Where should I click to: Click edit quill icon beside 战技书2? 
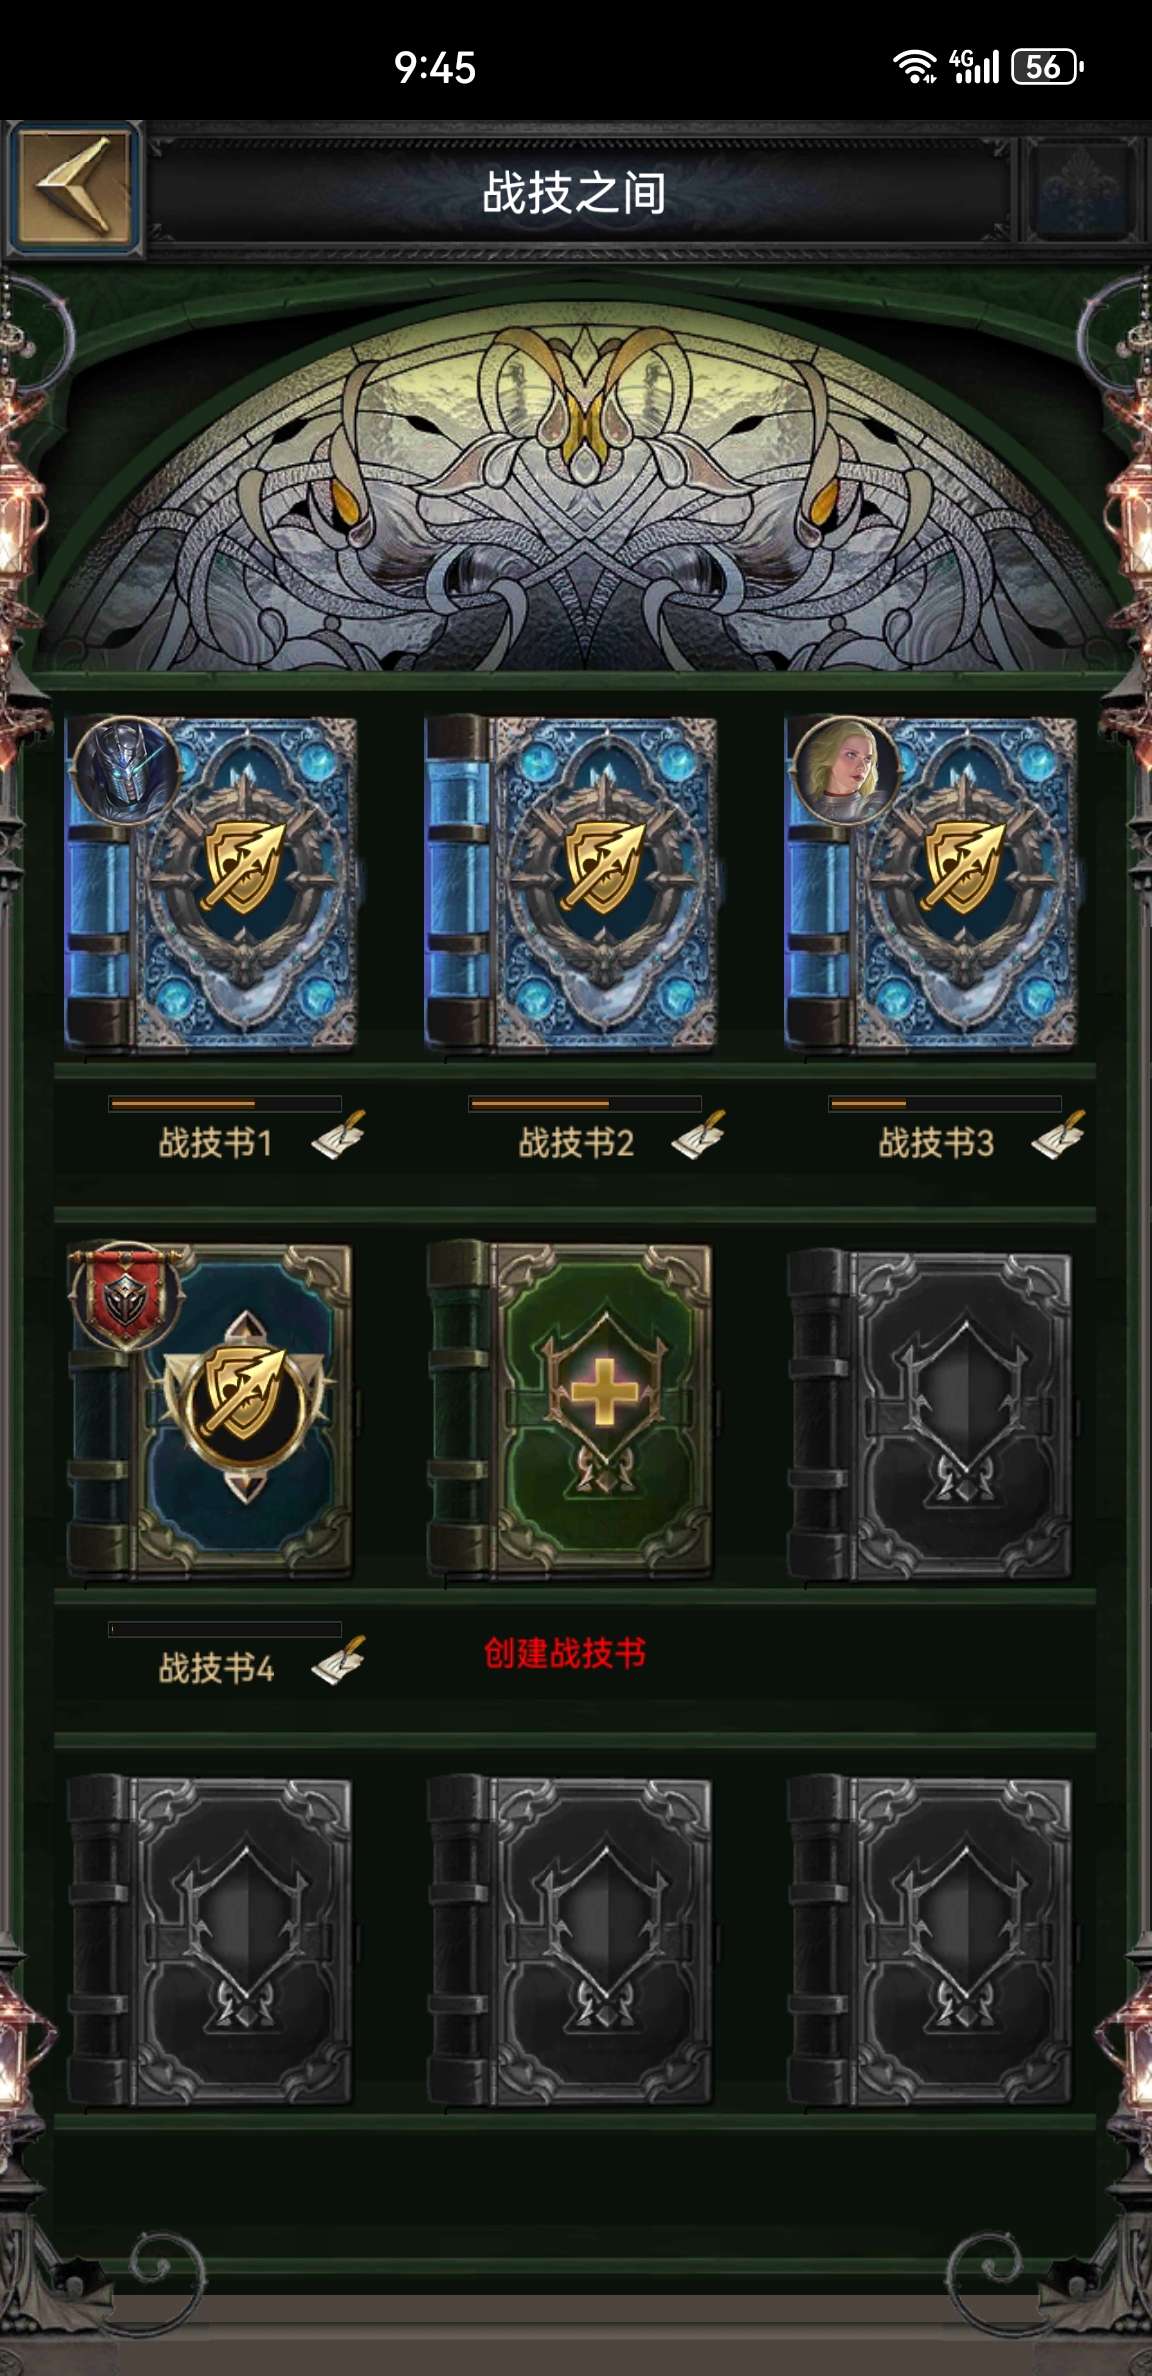698,1136
